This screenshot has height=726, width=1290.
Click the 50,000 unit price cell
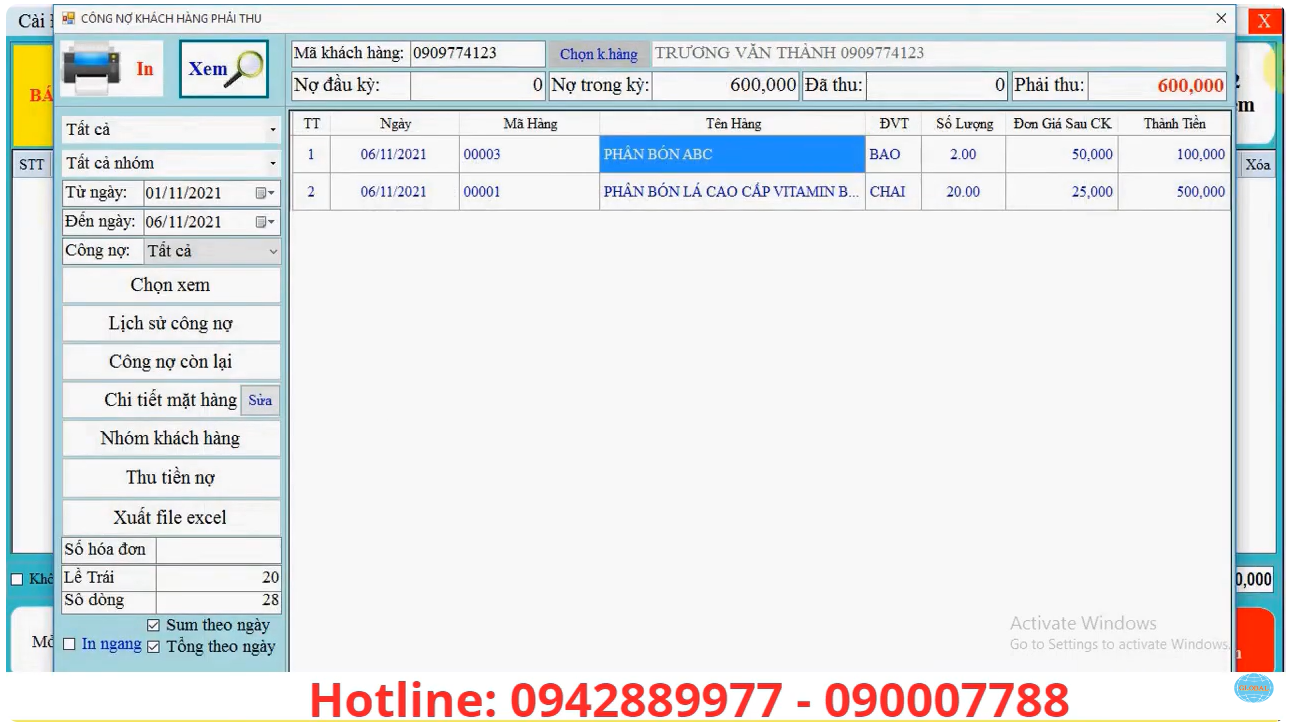click(x=1062, y=155)
